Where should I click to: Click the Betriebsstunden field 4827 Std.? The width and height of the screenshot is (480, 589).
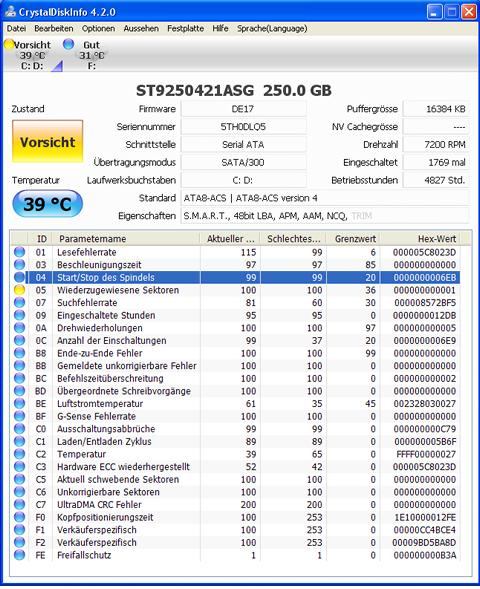click(436, 180)
